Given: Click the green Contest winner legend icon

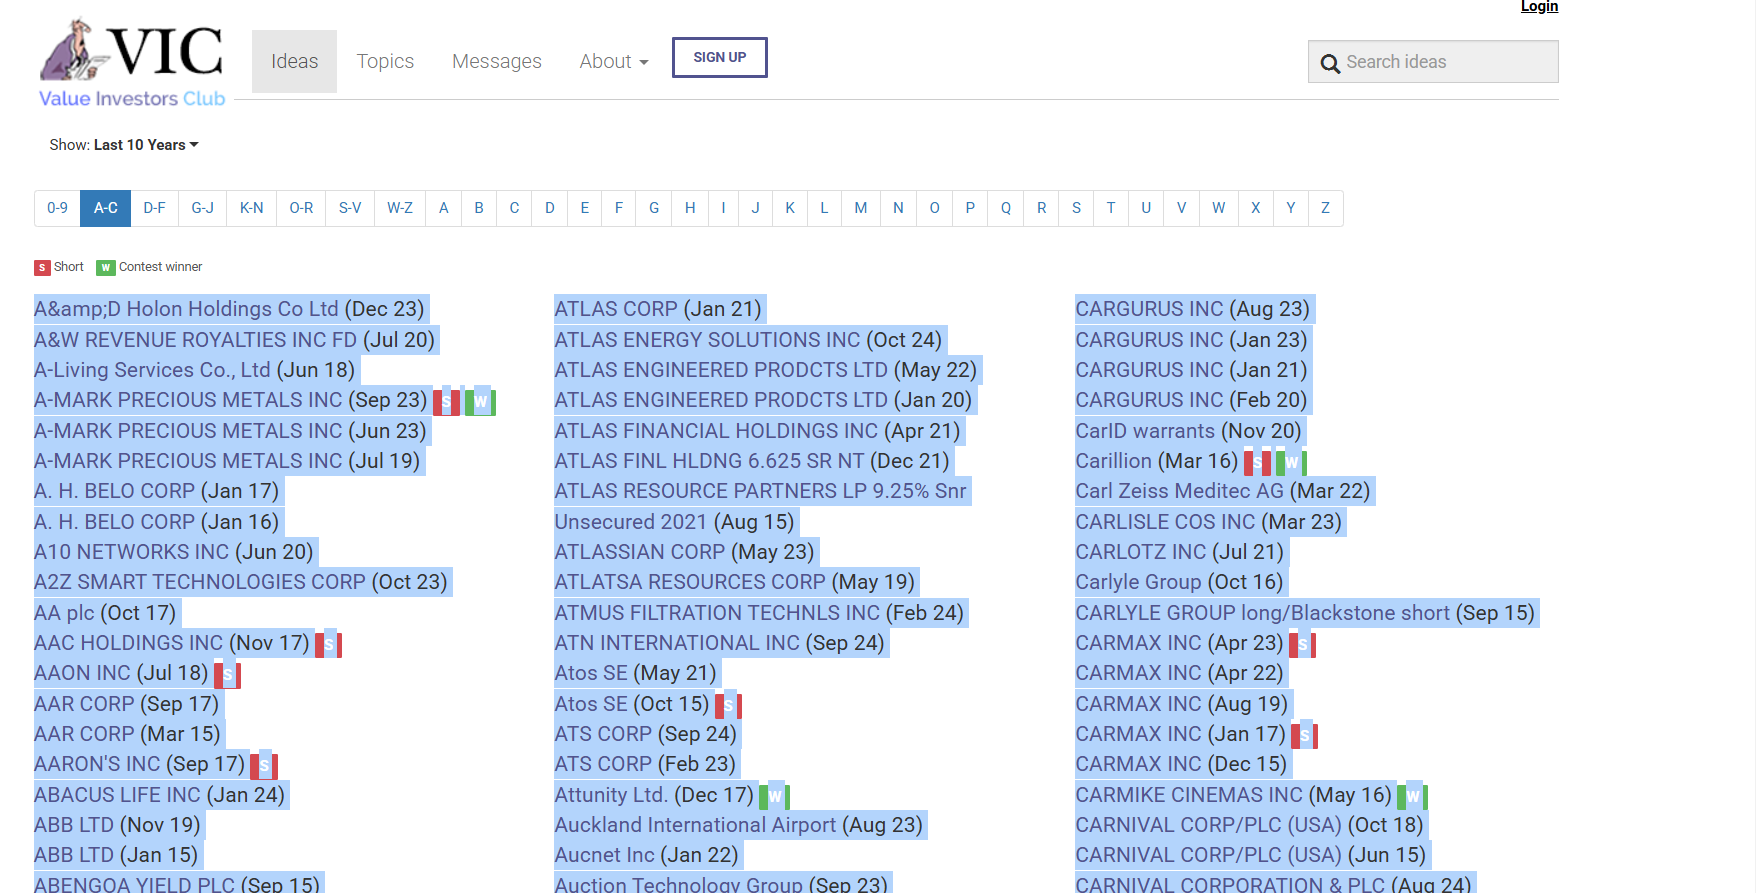Looking at the screenshot, I should pyautogui.click(x=105, y=268).
